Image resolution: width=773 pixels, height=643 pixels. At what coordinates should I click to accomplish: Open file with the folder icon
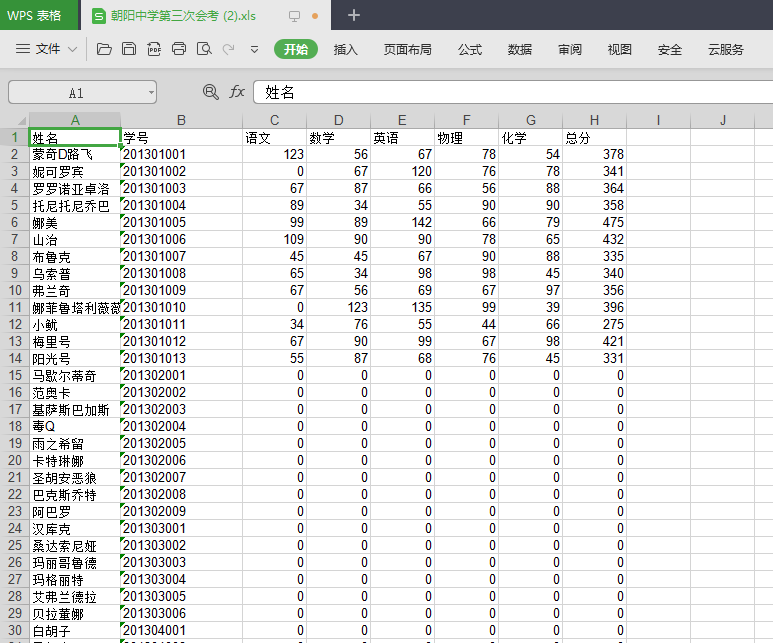coord(104,49)
